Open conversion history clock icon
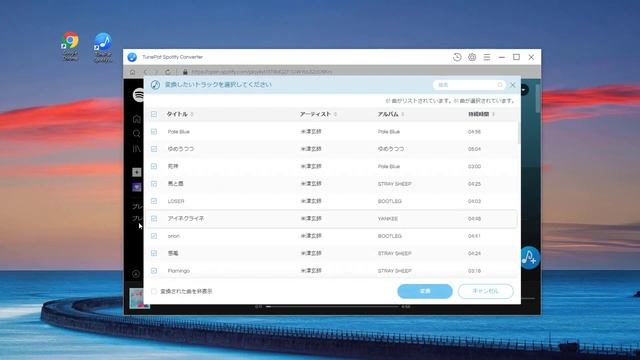 point(457,57)
